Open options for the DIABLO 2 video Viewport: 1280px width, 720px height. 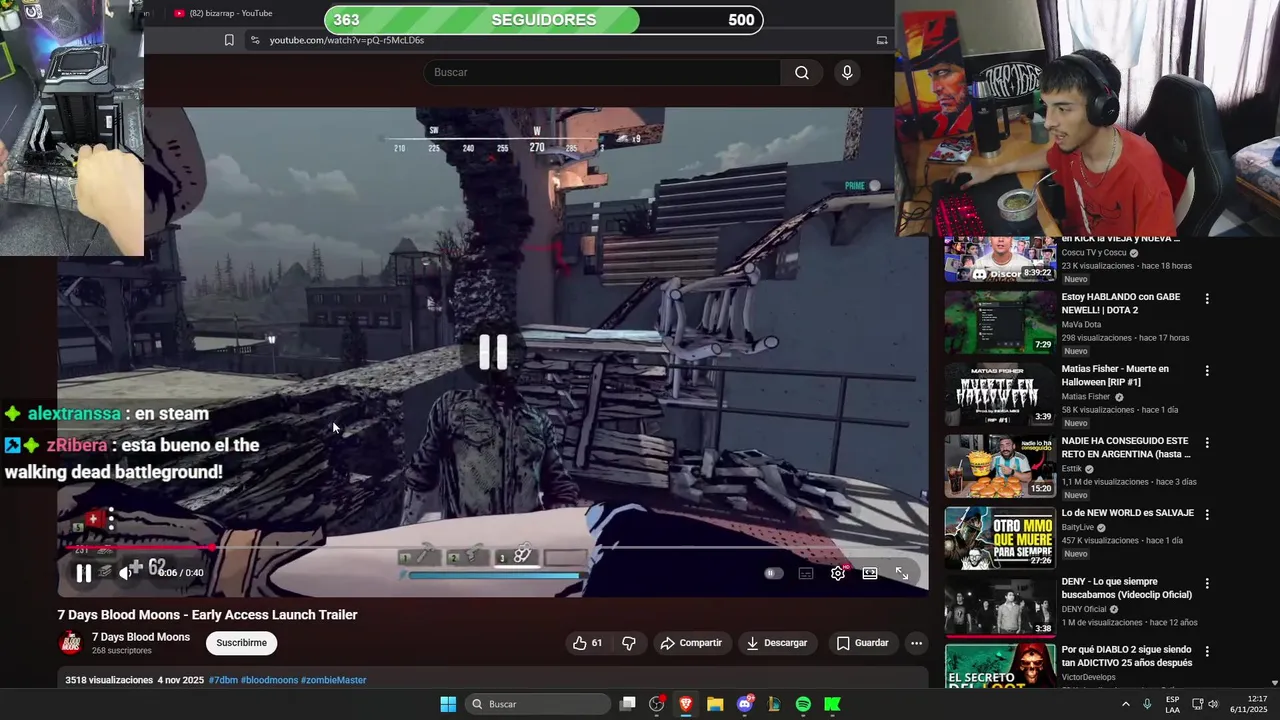tap(1207, 651)
